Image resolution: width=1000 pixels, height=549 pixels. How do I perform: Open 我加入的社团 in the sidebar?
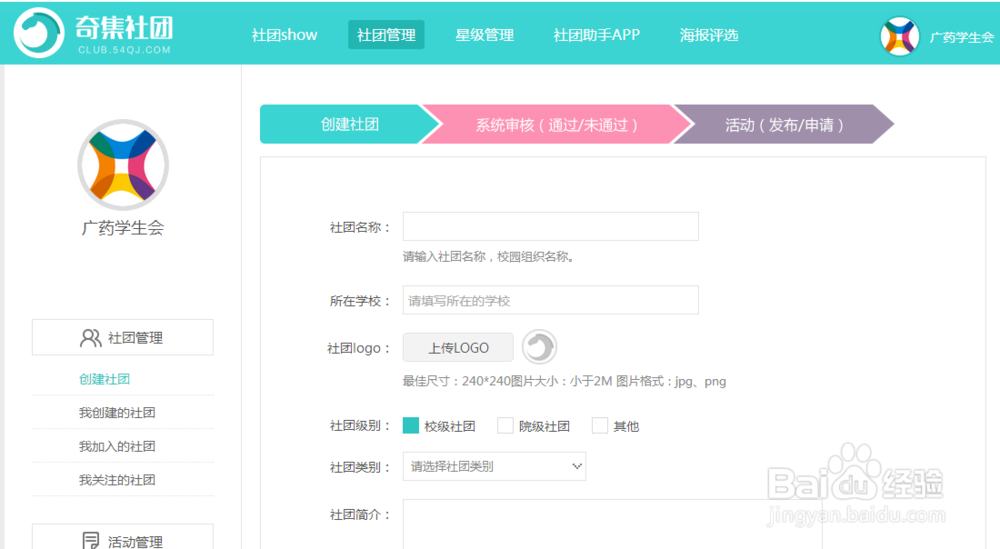click(117, 446)
